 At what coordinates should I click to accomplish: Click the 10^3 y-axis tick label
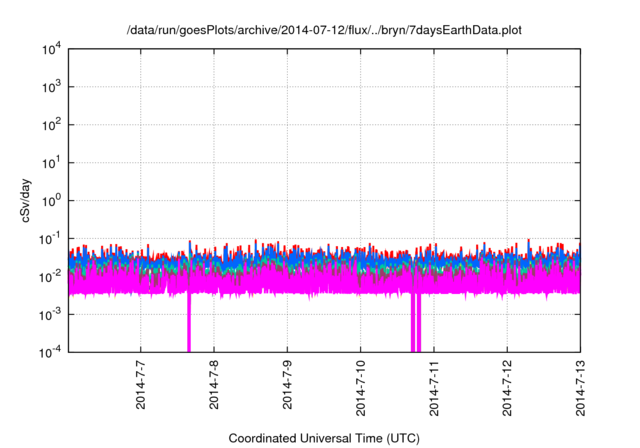[51, 87]
